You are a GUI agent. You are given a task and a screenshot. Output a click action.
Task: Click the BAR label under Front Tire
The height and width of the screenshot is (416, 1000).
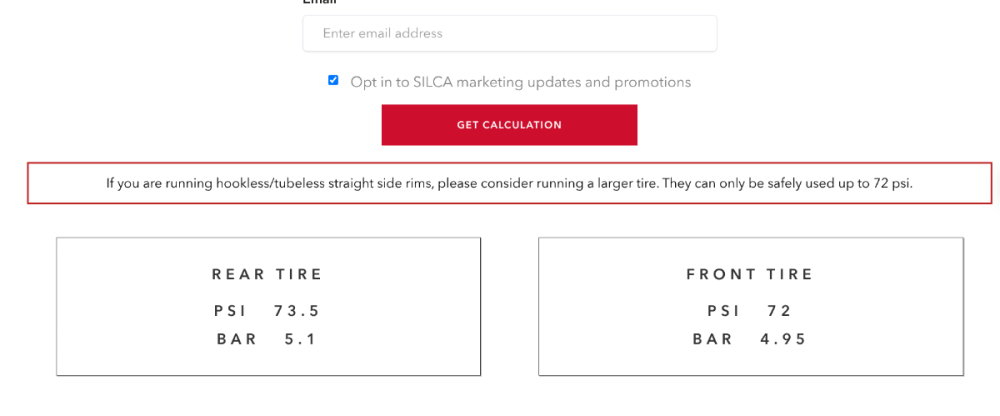[713, 339]
